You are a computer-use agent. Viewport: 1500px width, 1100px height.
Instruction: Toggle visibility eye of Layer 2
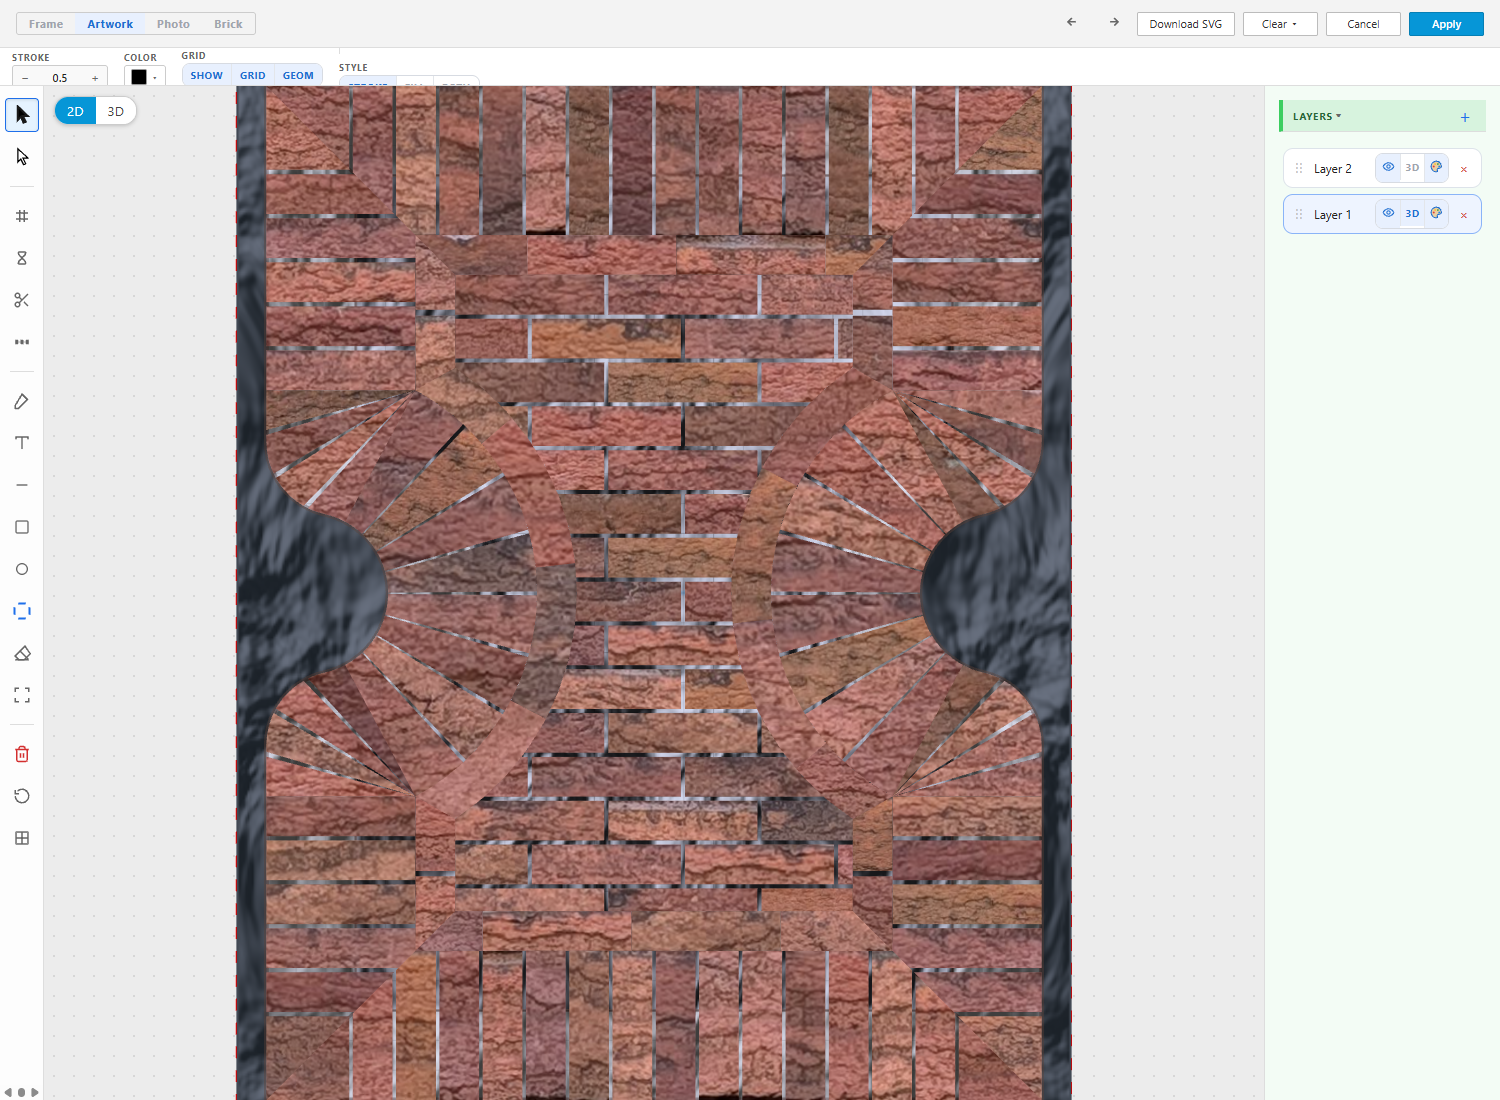pyautogui.click(x=1388, y=167)
